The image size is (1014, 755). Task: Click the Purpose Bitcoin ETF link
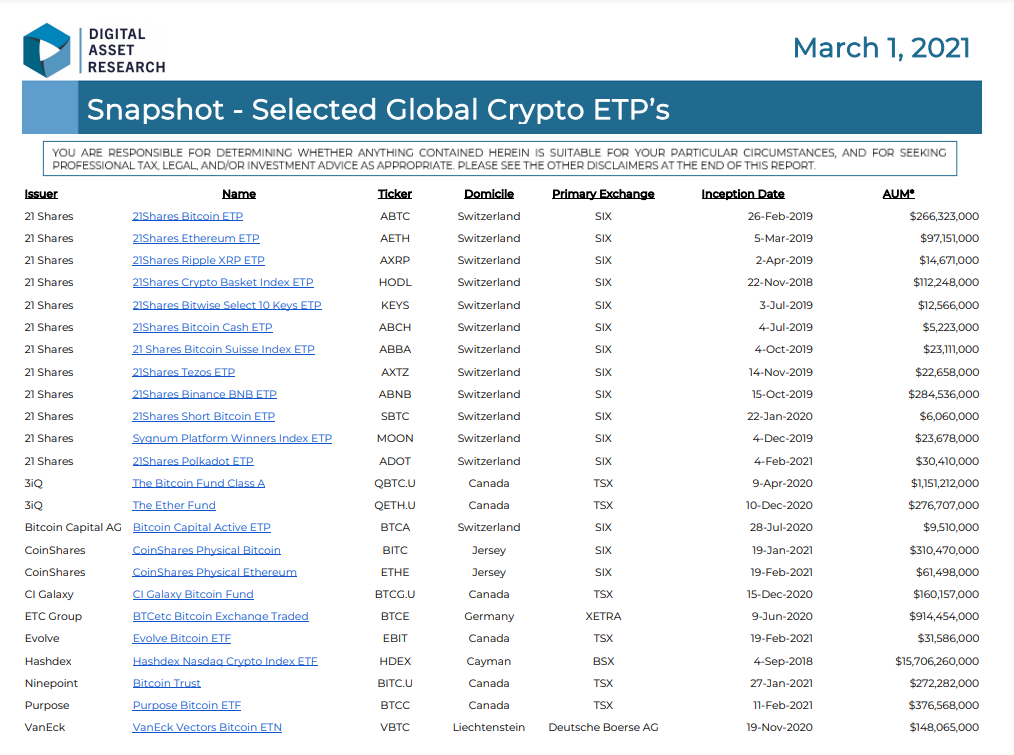click(186, 705)
